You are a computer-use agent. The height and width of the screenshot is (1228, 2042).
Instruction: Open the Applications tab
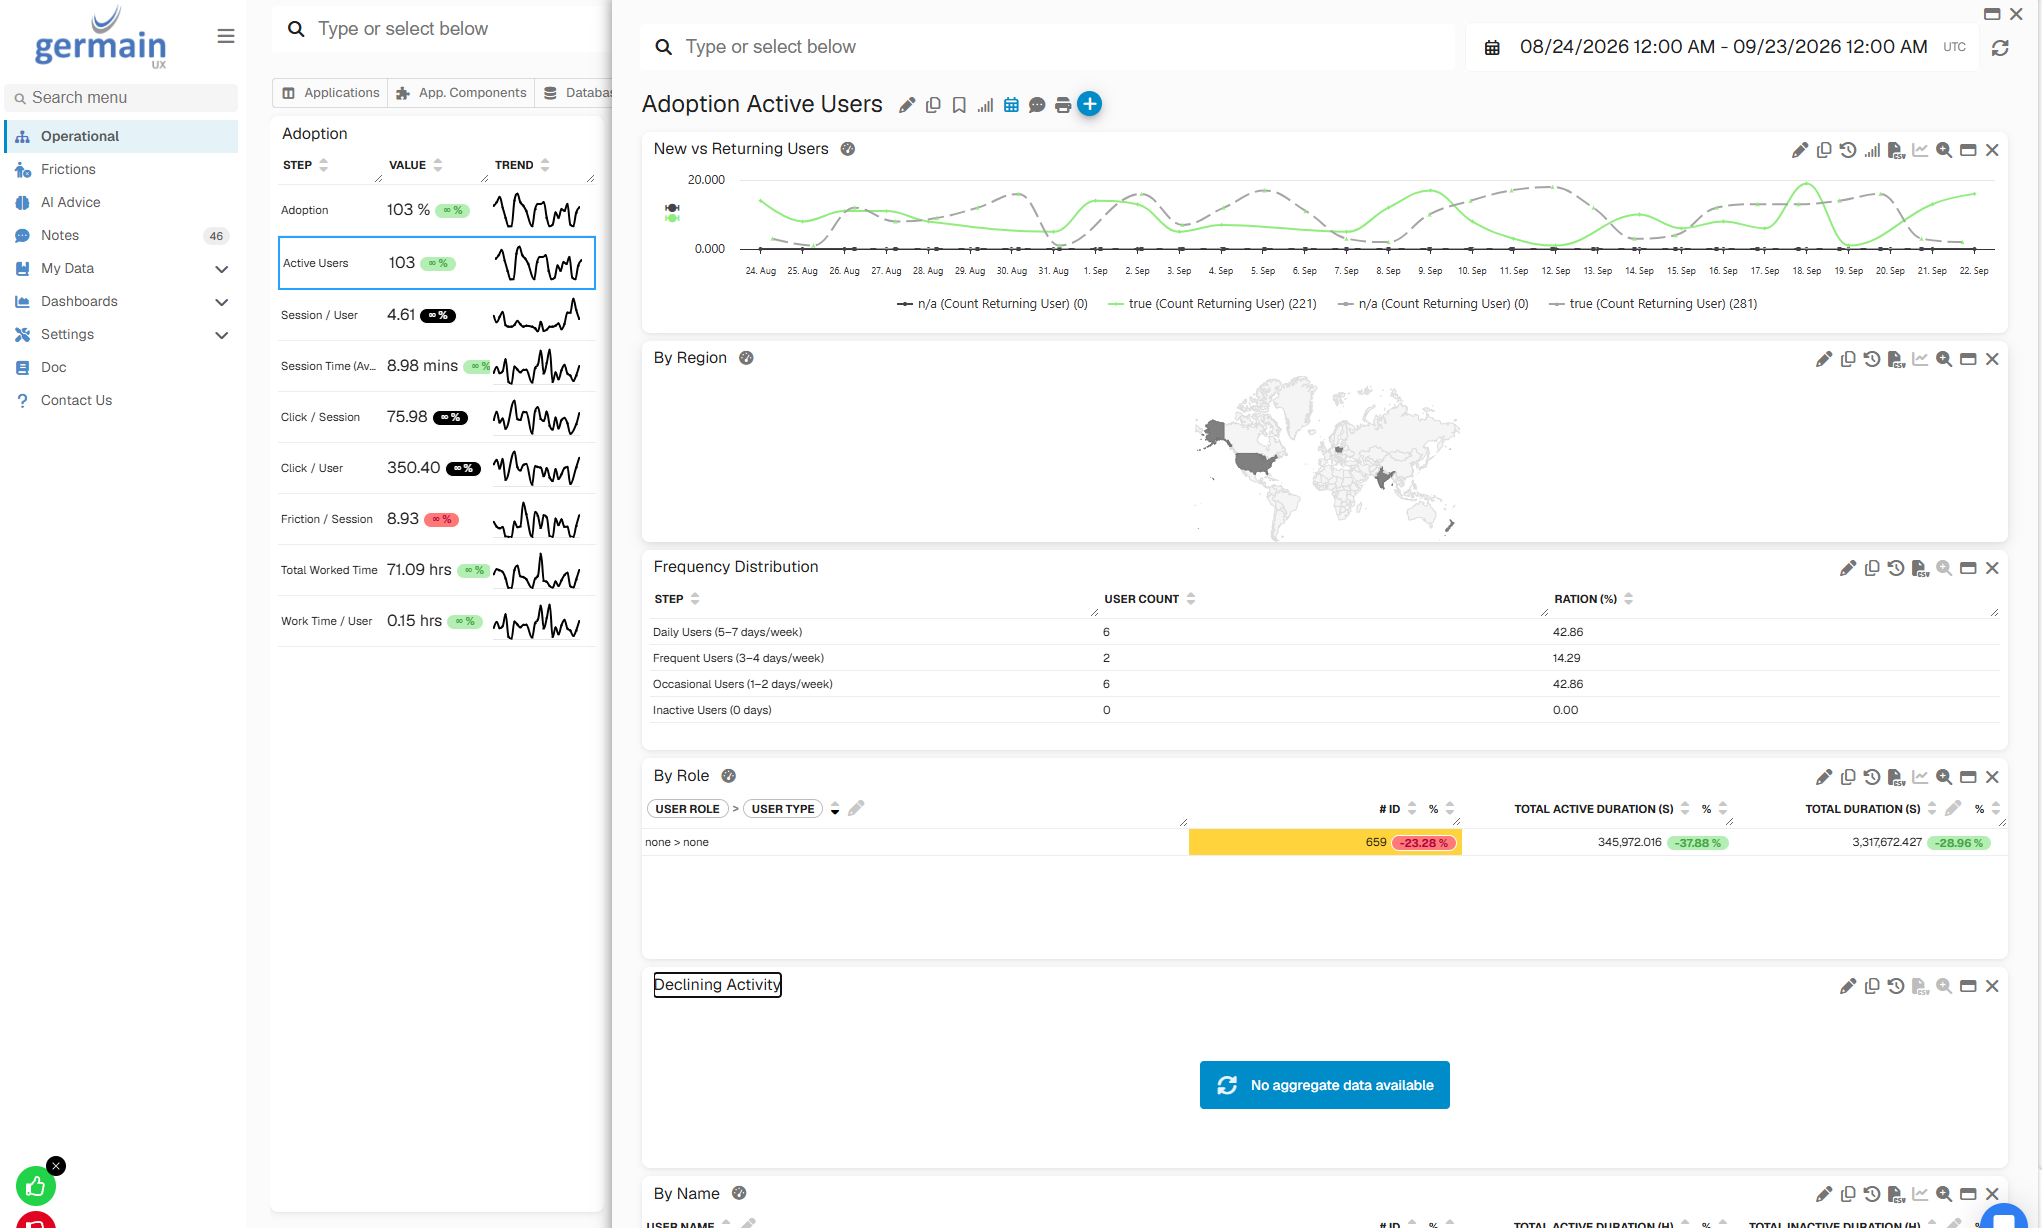(331, 93)
